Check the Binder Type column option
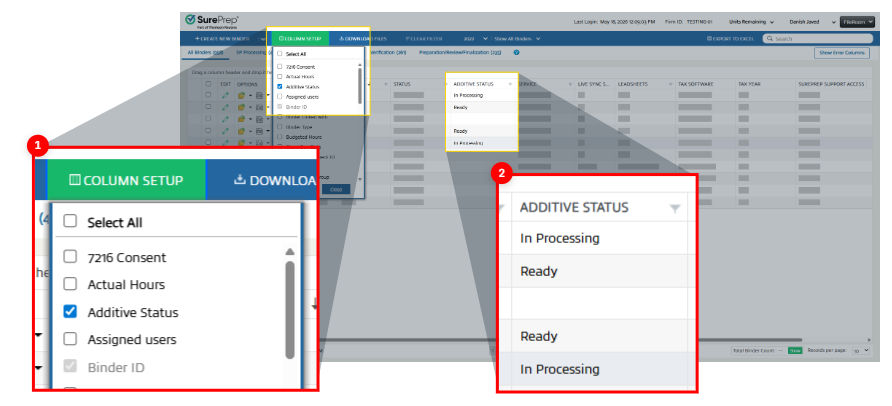The height and width of the screenshot is (406, 892). coord(280,127)
